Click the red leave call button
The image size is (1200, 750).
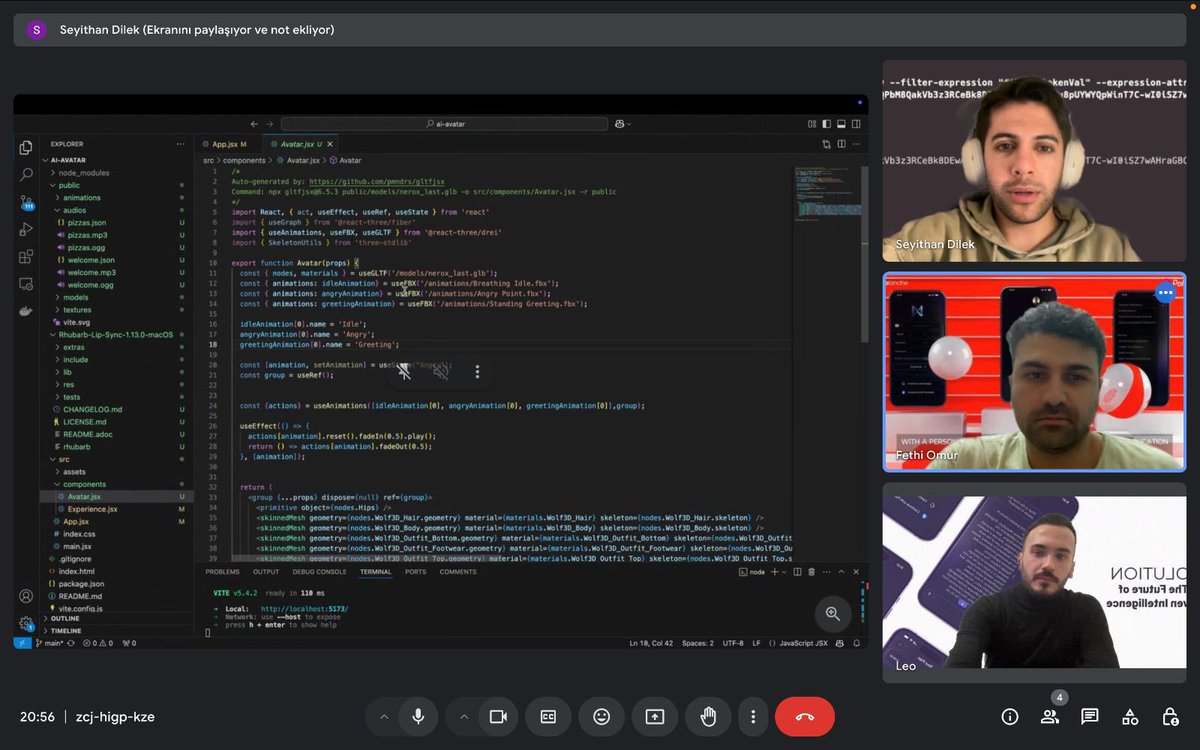tap(805, 716)
